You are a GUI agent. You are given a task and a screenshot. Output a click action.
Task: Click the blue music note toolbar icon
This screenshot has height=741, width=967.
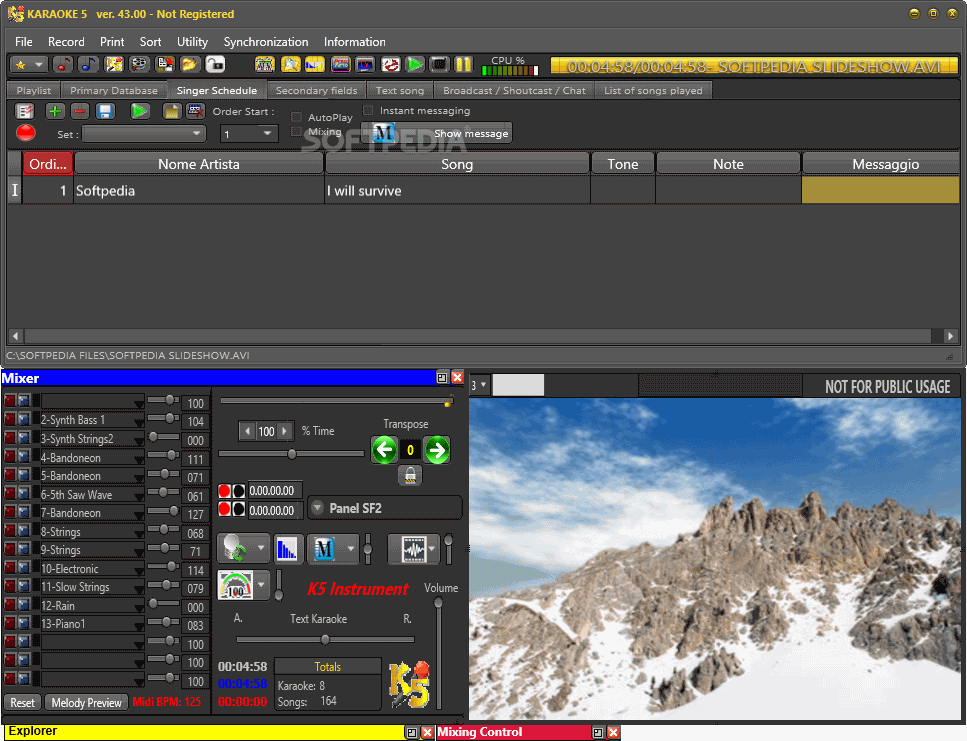click(88, 64)
